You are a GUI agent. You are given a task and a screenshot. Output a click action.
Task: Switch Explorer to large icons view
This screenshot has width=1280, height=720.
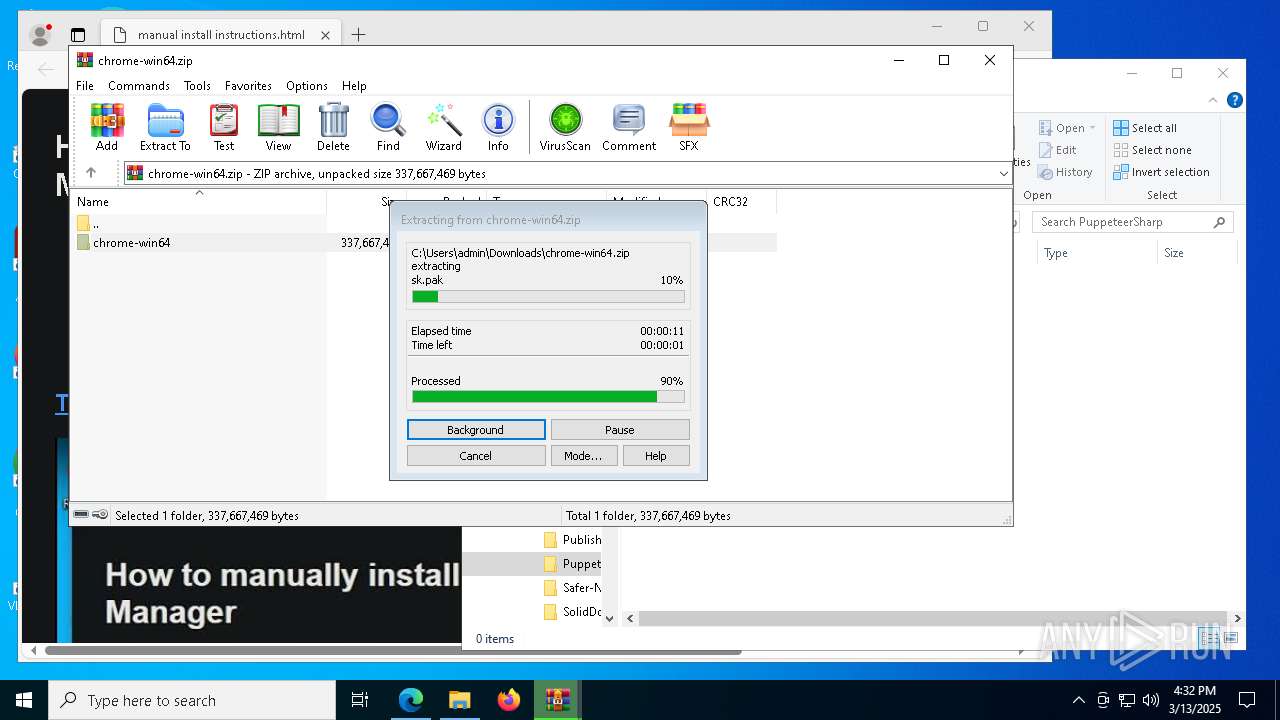[1232, 638]
